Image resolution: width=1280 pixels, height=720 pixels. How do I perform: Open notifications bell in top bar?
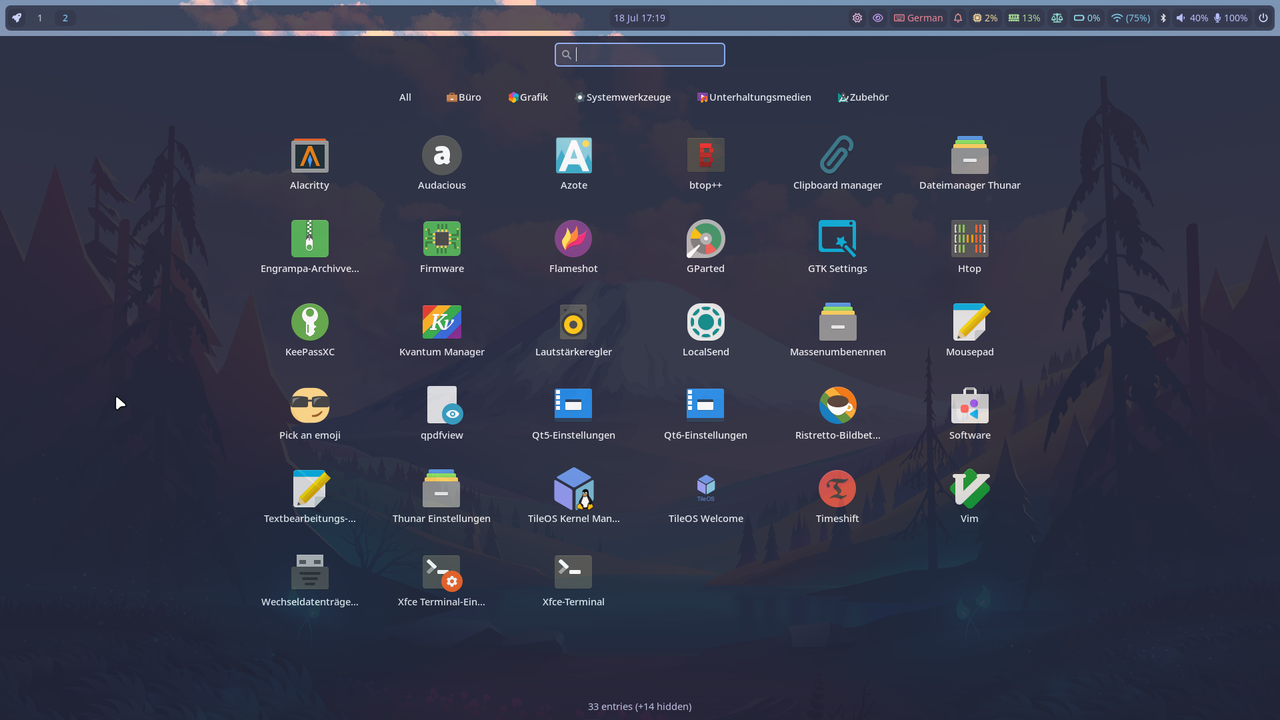click(x=958, y=18)
